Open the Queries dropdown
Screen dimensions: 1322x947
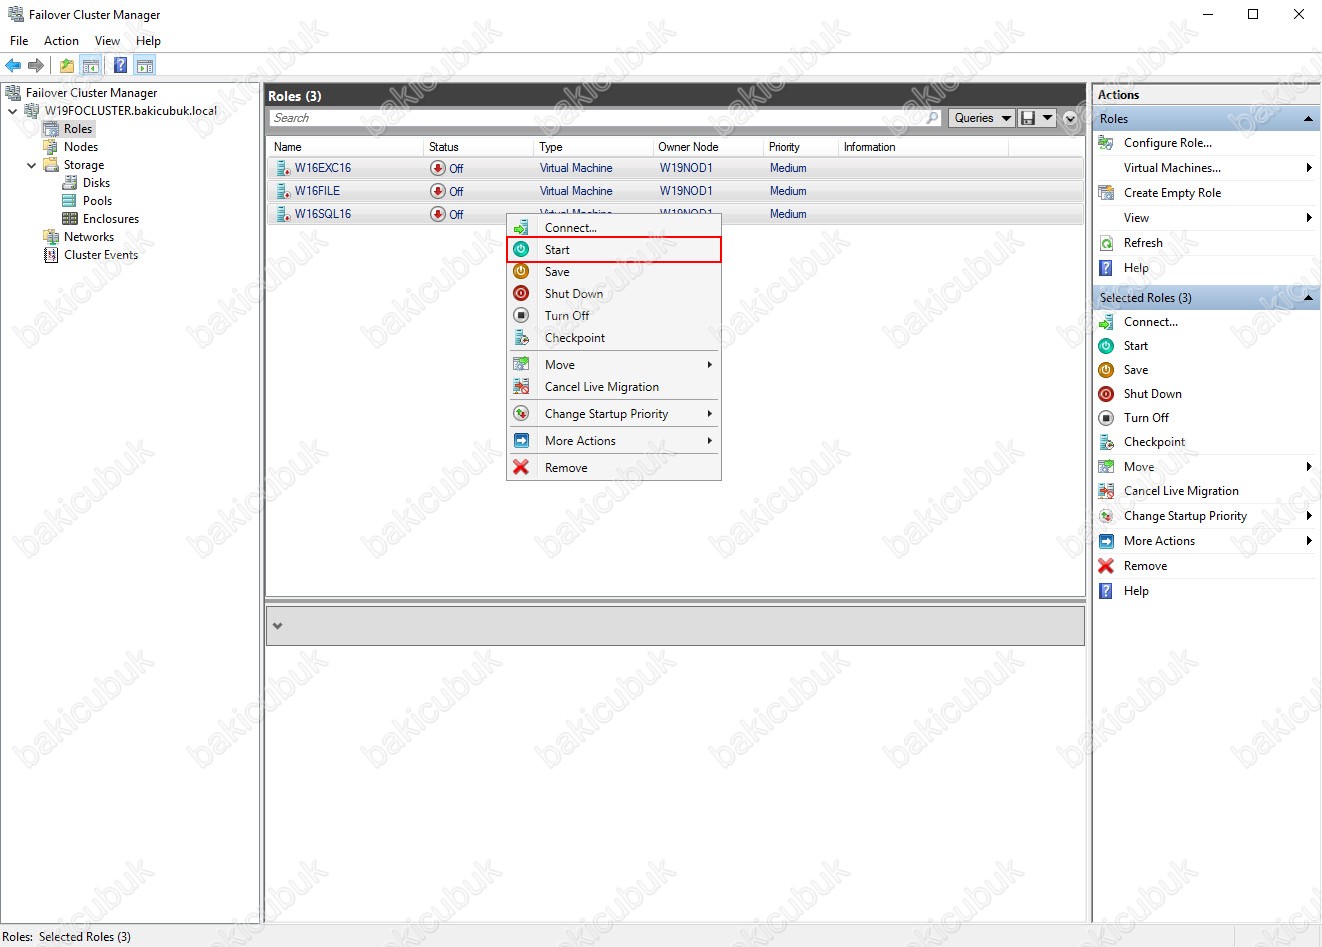click(x=981, y=118)
